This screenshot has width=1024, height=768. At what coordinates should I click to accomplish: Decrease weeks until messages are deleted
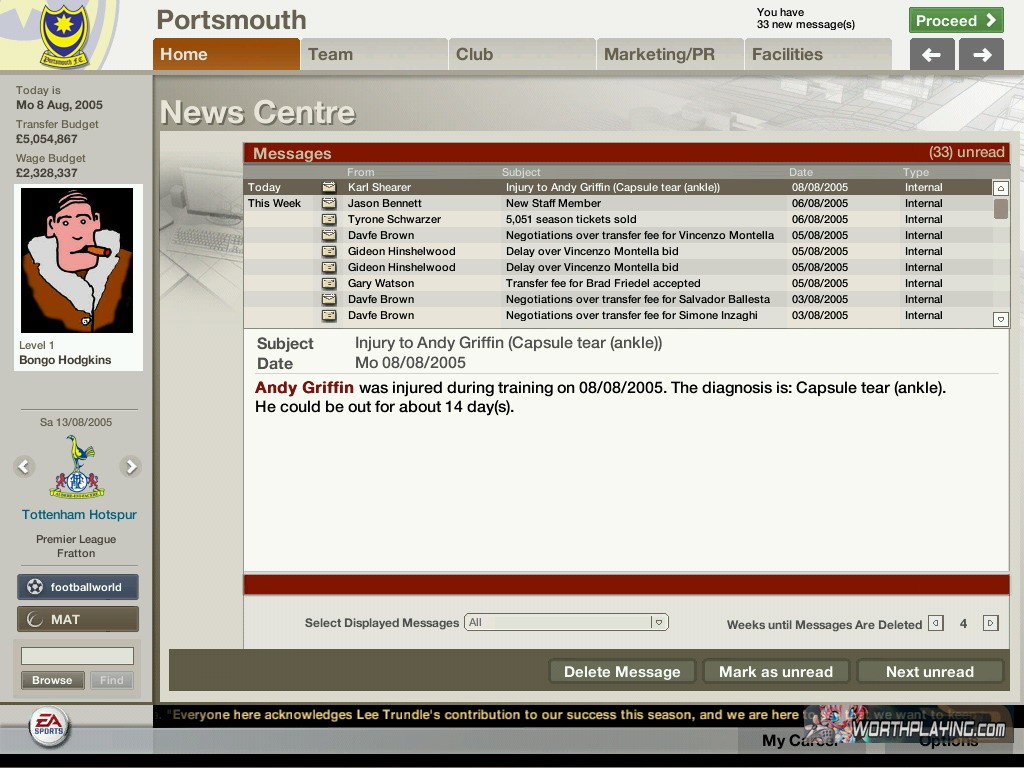coord(935,623)
